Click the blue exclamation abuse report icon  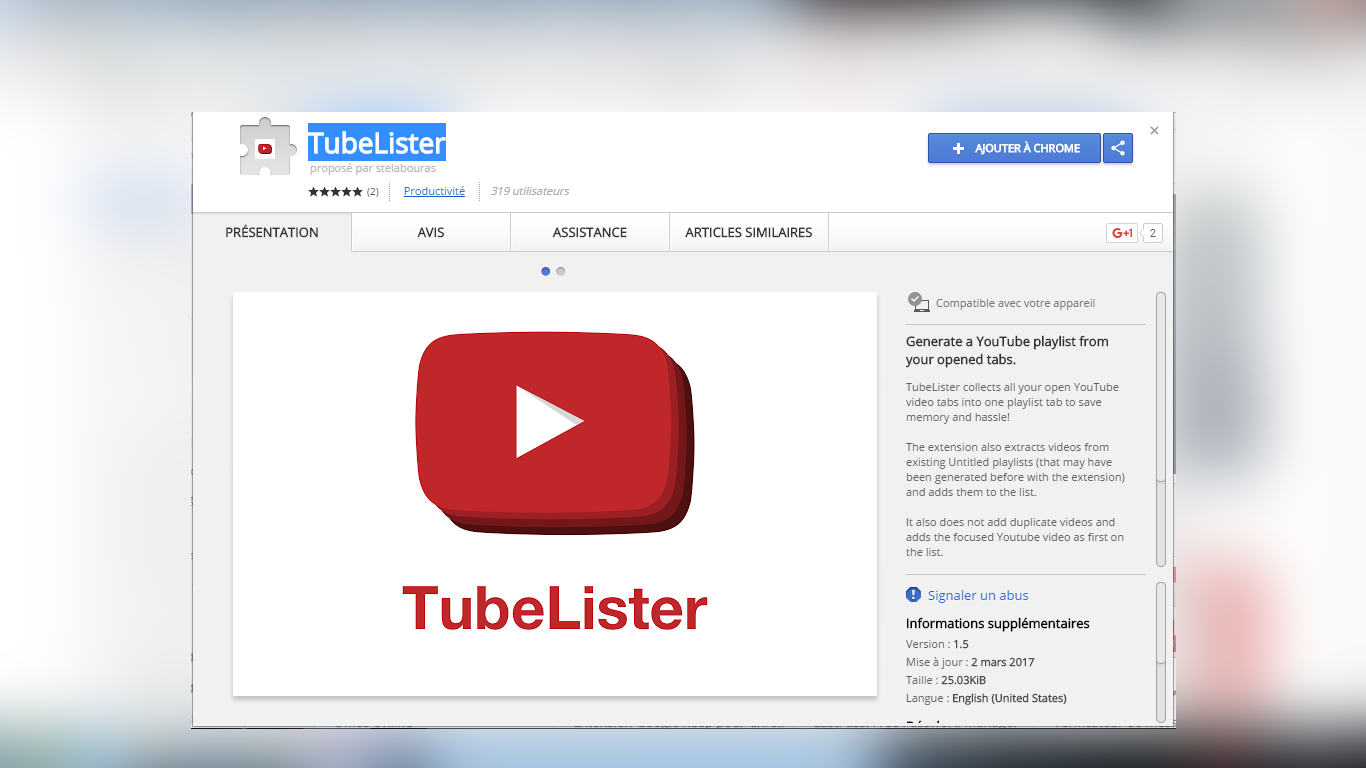point(913,595)
